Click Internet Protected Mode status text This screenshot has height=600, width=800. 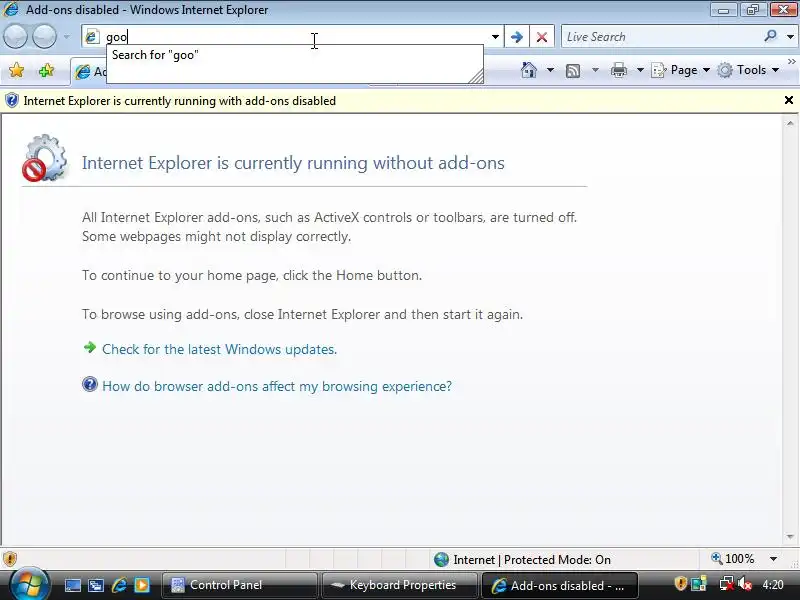pos(532,560)
